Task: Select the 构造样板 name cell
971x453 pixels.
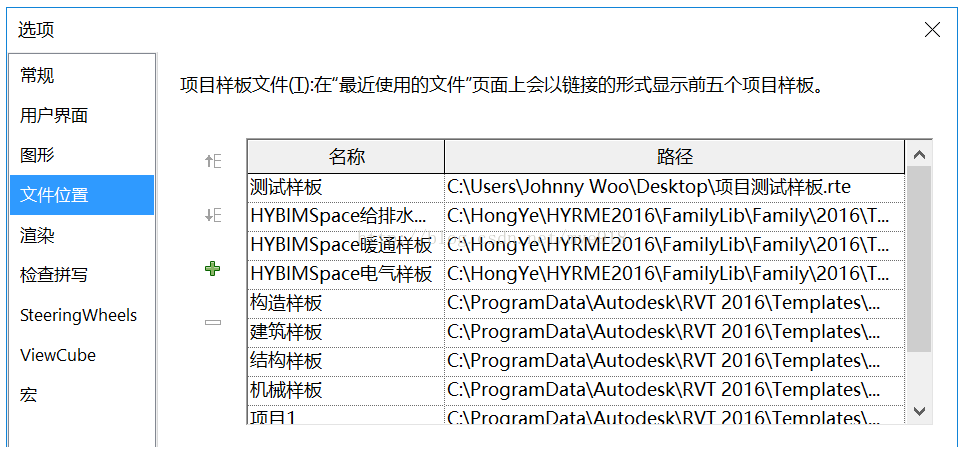Action: 346,304
